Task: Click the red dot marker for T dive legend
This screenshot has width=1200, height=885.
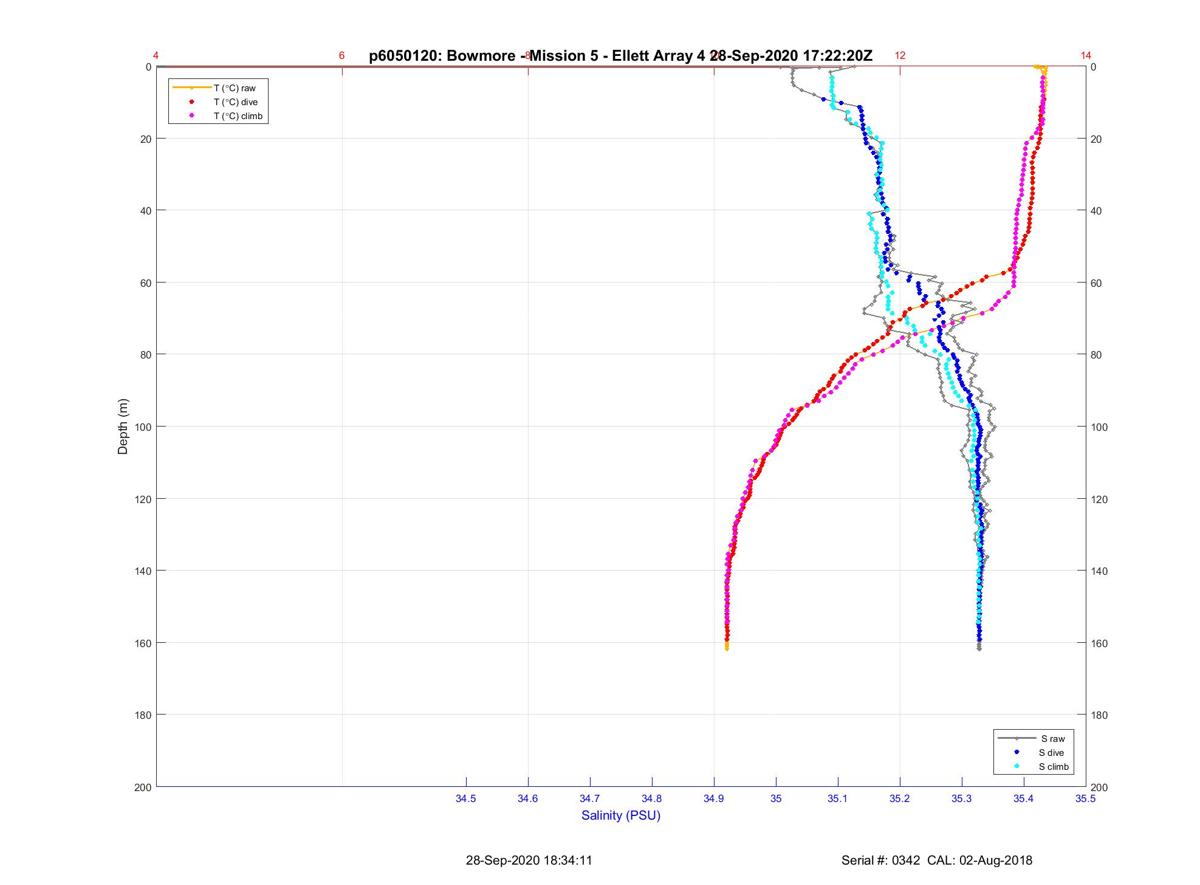Action: (x=191, y=102)
